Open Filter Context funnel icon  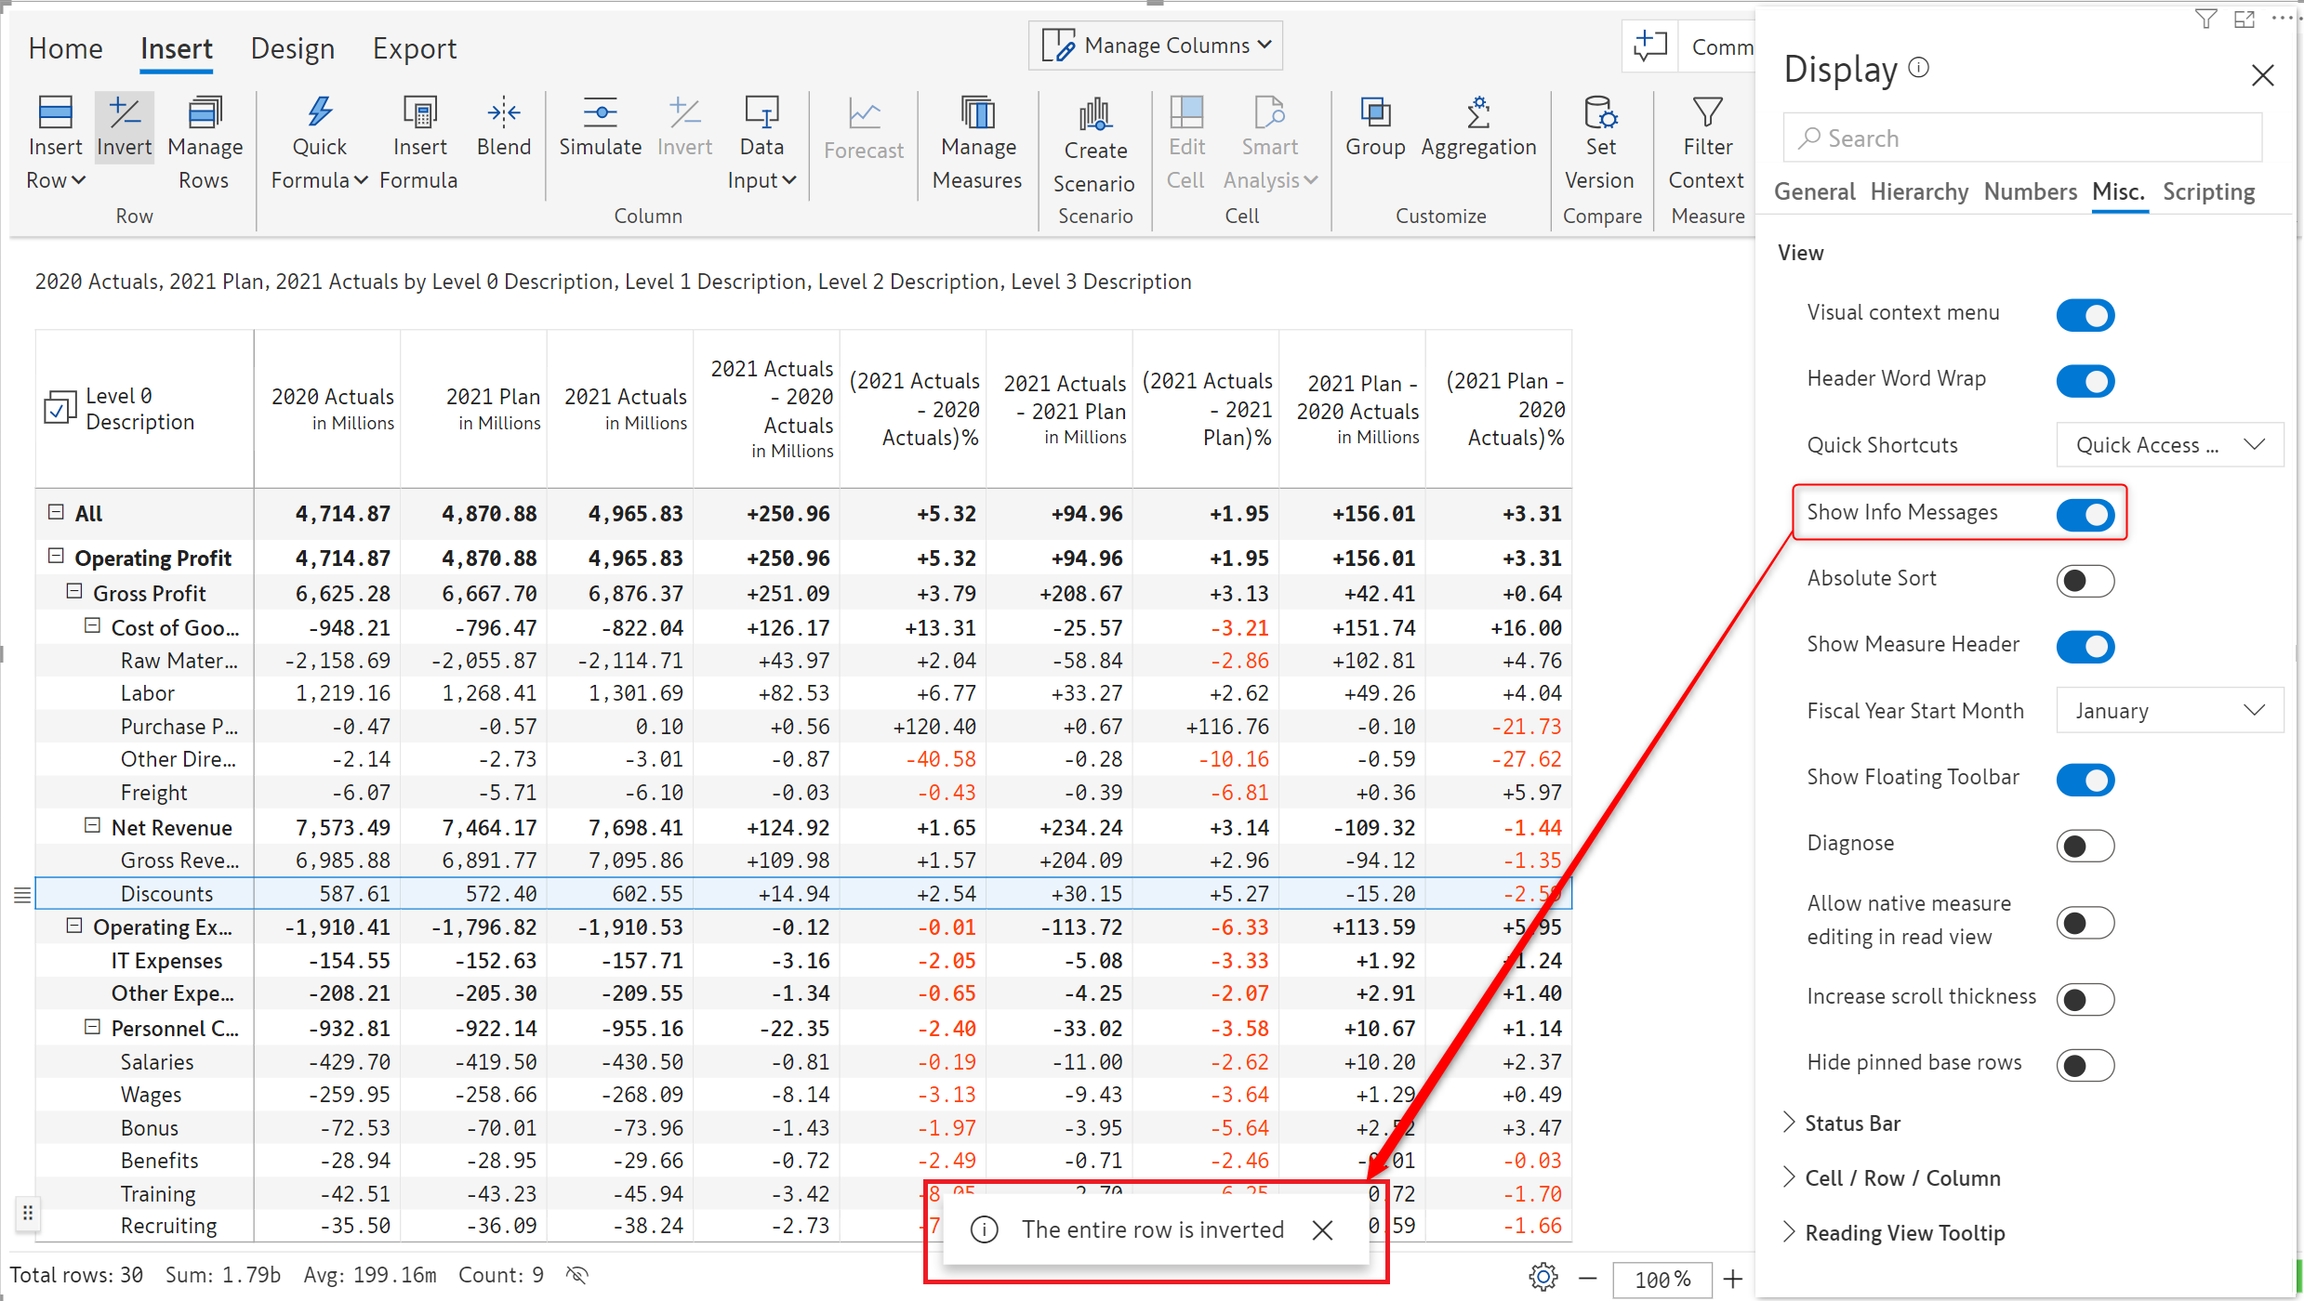click(x=1707, y=113)
